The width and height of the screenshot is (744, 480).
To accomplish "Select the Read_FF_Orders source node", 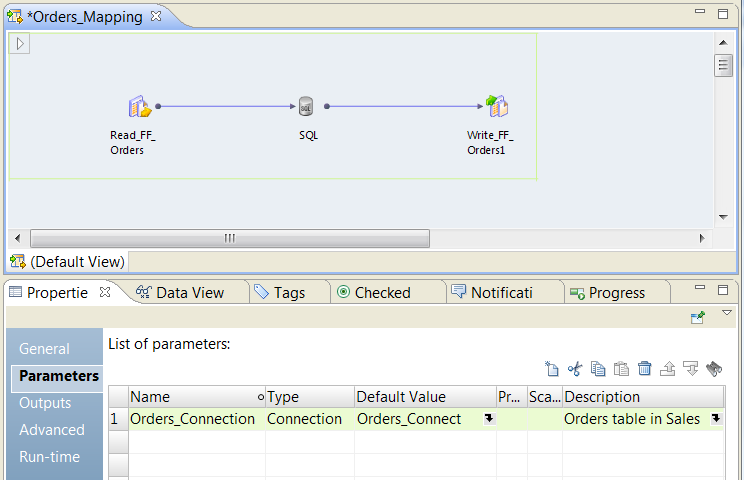I will coord(138,107).
